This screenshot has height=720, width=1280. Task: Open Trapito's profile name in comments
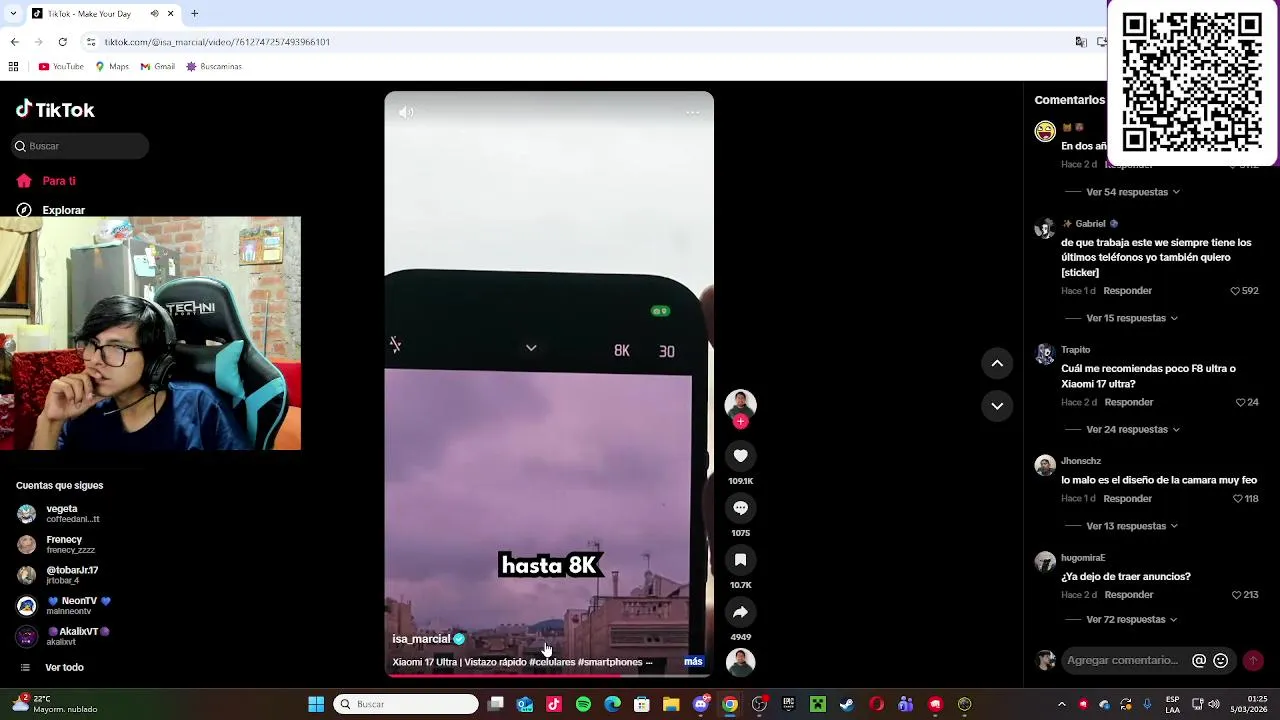point(1075,350)
